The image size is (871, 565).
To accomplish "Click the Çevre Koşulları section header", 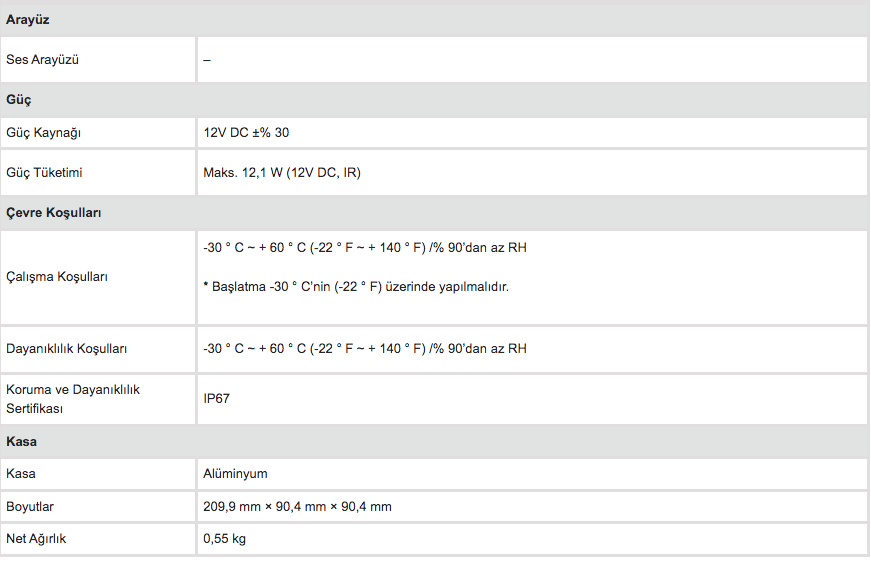I will (x=54, y=213).
